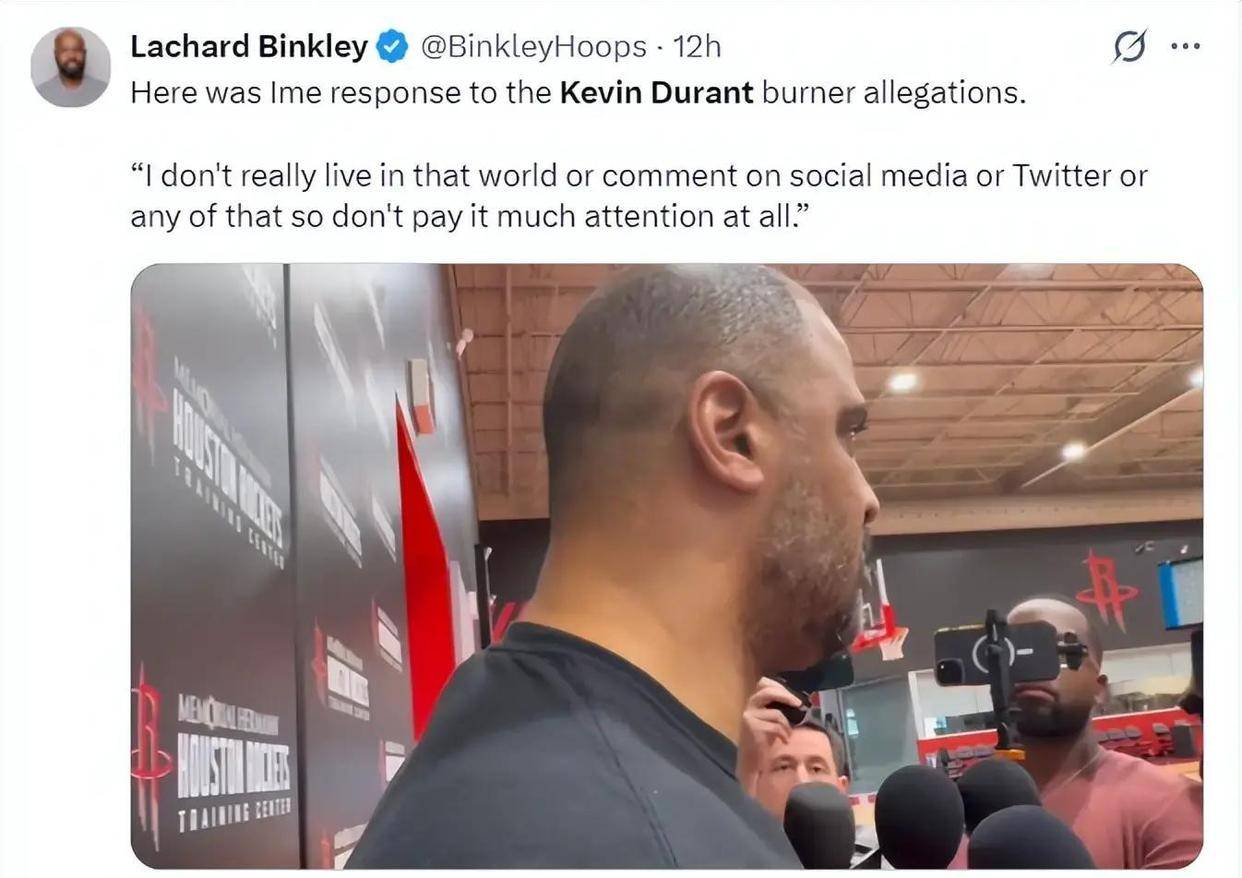Open the three-dots more options menu

pos(1185,47)
